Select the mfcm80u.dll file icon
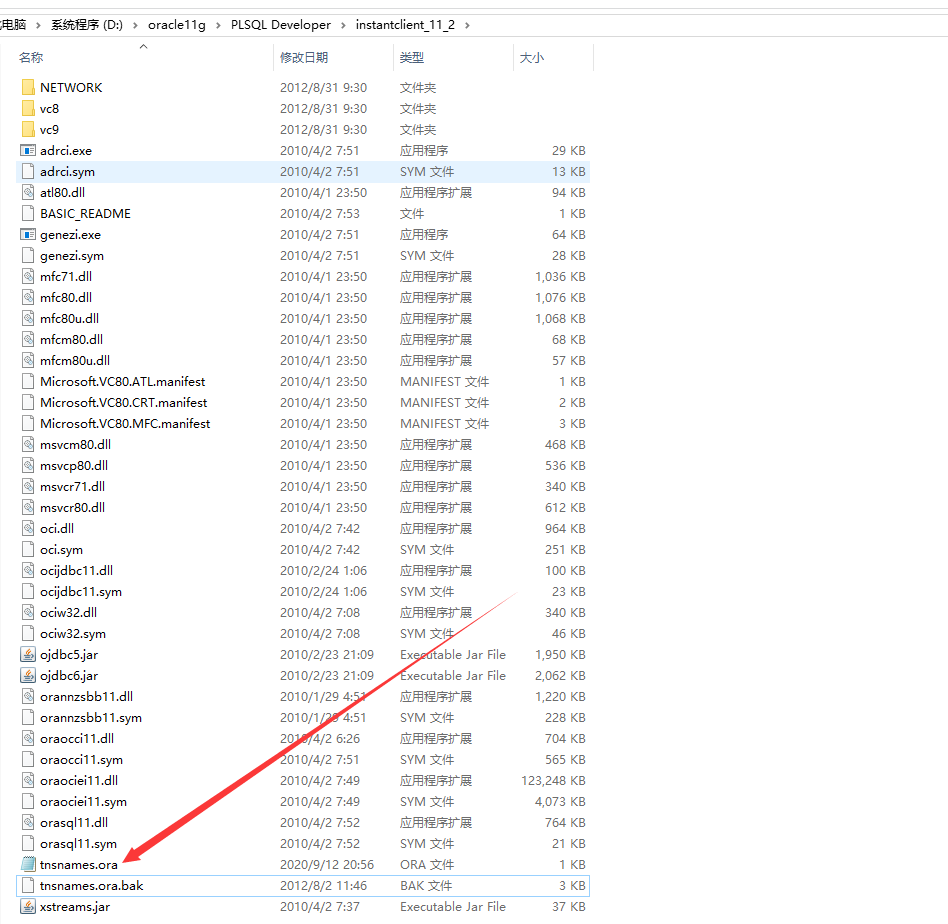 click(x=28, y=360)
